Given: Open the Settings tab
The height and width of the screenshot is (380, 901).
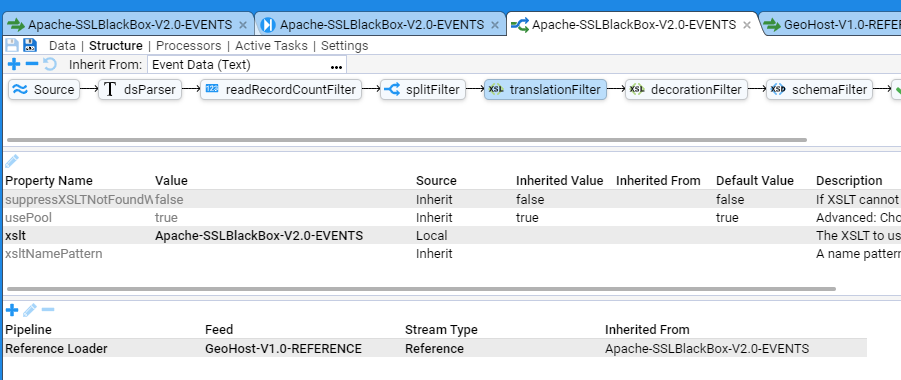Looking at the screenshot, I should click(345, 45).
